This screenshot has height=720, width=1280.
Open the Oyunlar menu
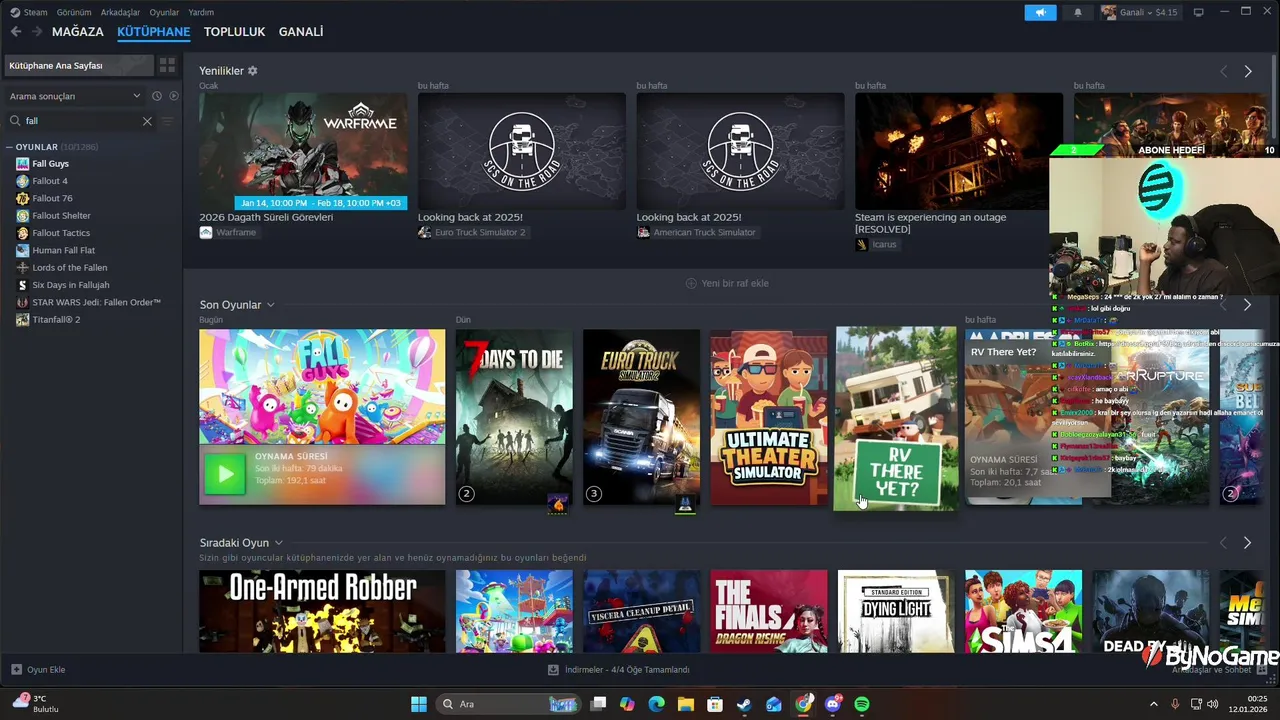164,12
